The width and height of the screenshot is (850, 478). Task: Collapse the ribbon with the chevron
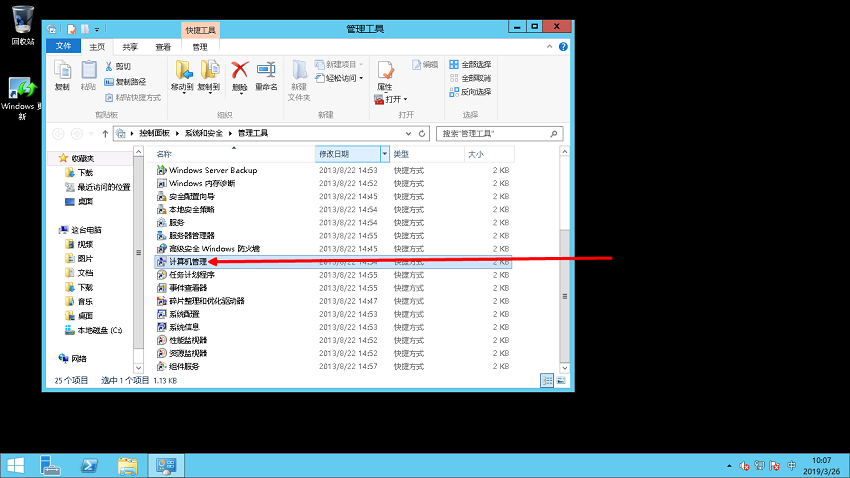pyautogui.click(x=549, y=47)
